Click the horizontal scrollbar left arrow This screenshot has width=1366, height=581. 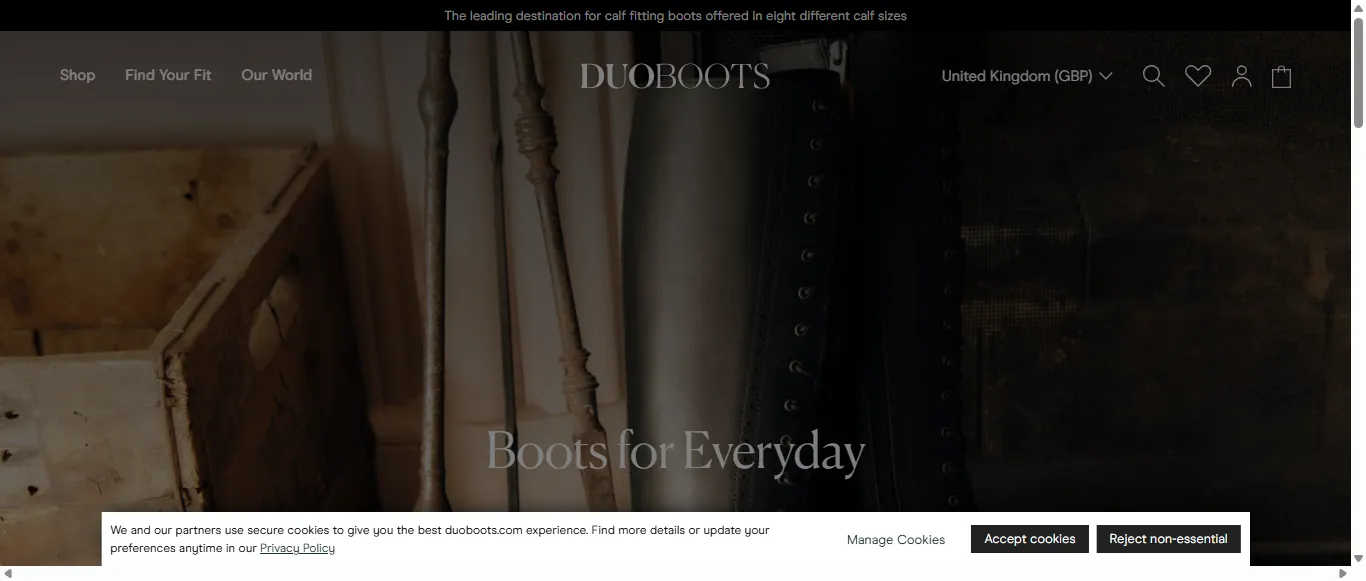click(x=7, y=574)
